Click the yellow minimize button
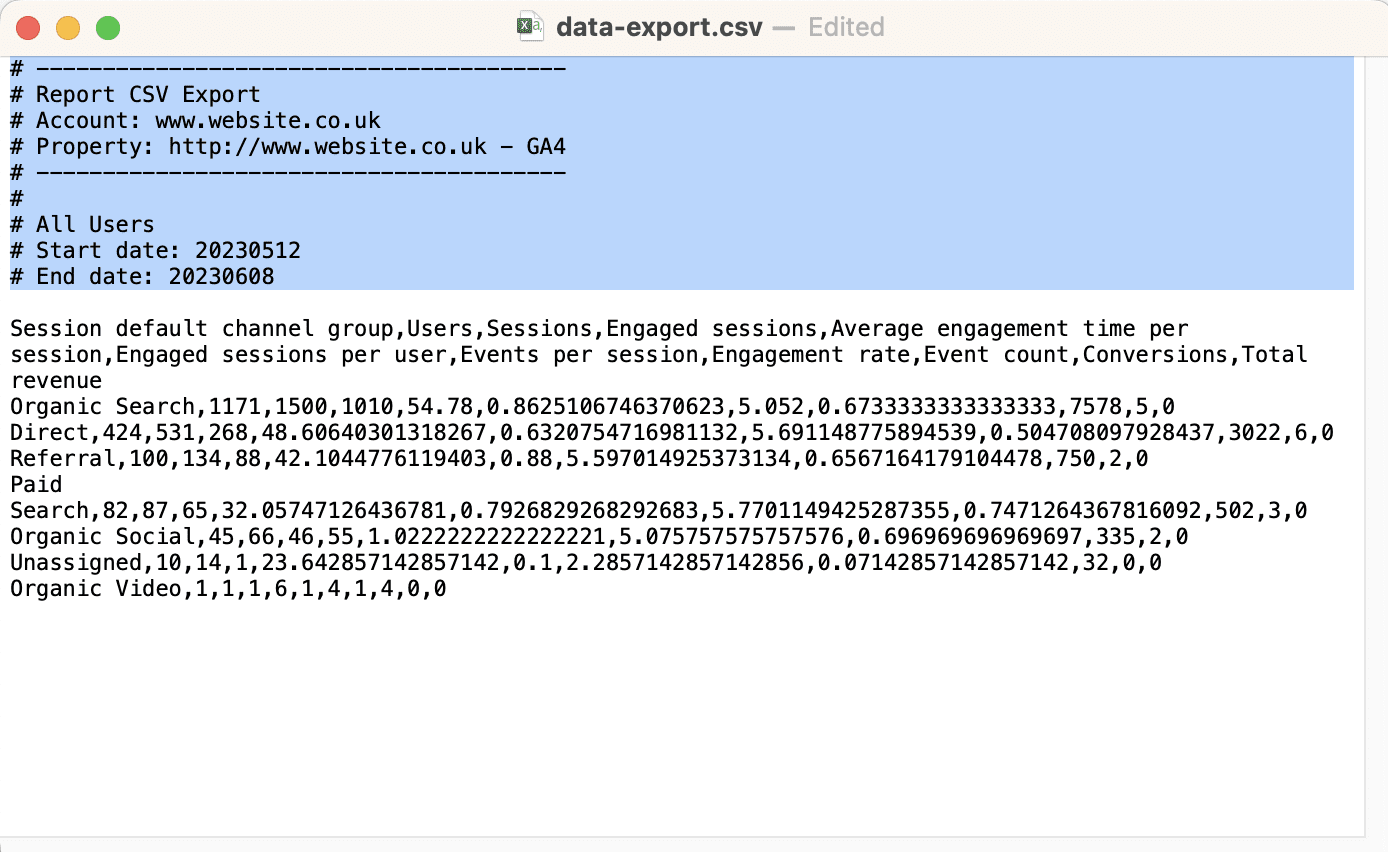Screen dimensions: 1388x852 click(68, 28)
